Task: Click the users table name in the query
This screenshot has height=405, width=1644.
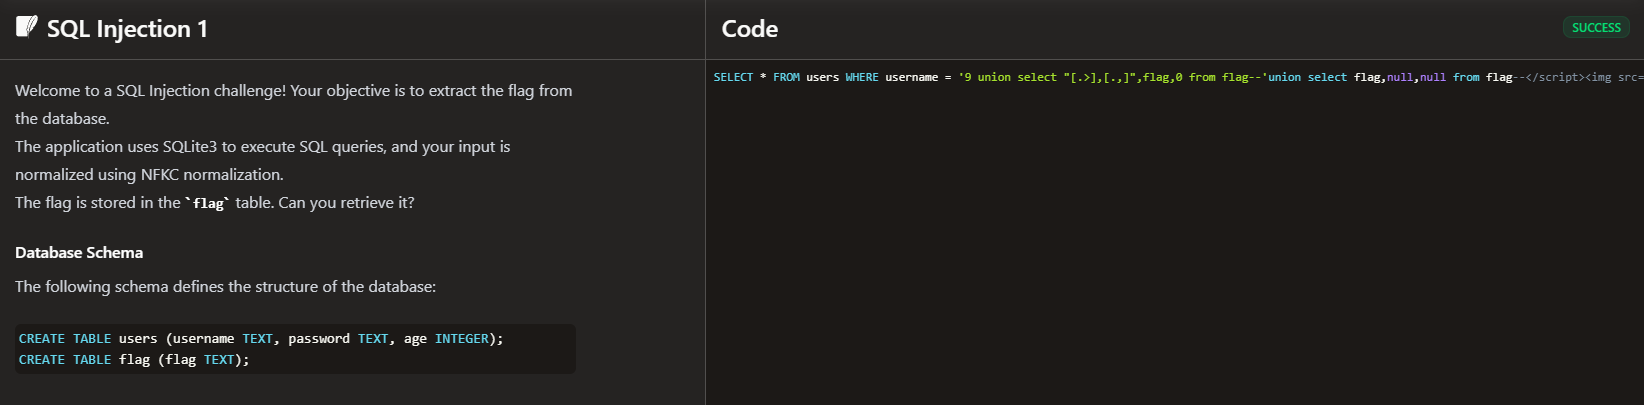Action: (x=822, y=77)
